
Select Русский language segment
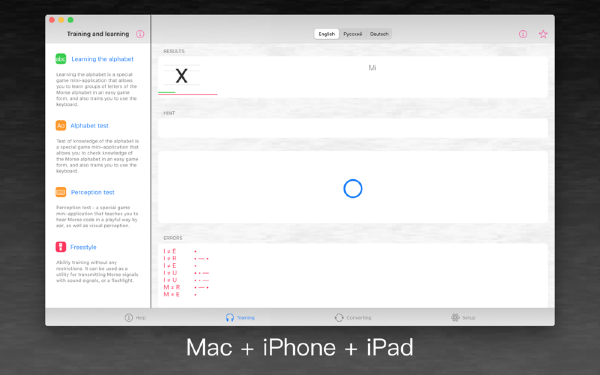[x=352, y=34]
